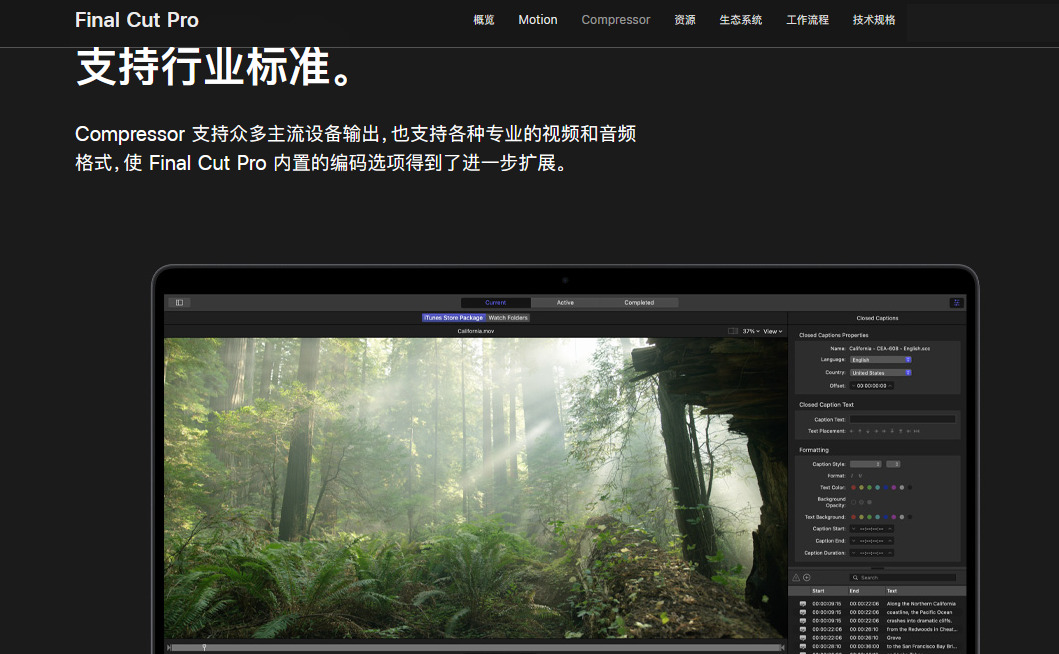Screen dimensions: 1059x654
Task: Click the End column header
Action: coord(854,591)
